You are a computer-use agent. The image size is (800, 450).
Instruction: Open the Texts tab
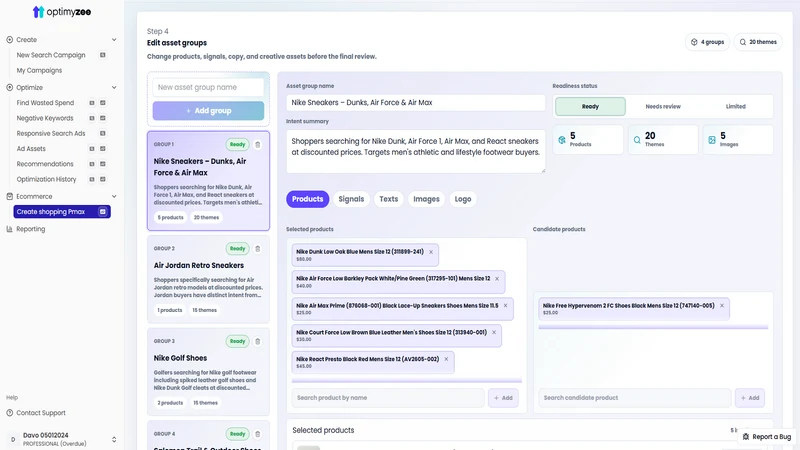click(388, 199)
